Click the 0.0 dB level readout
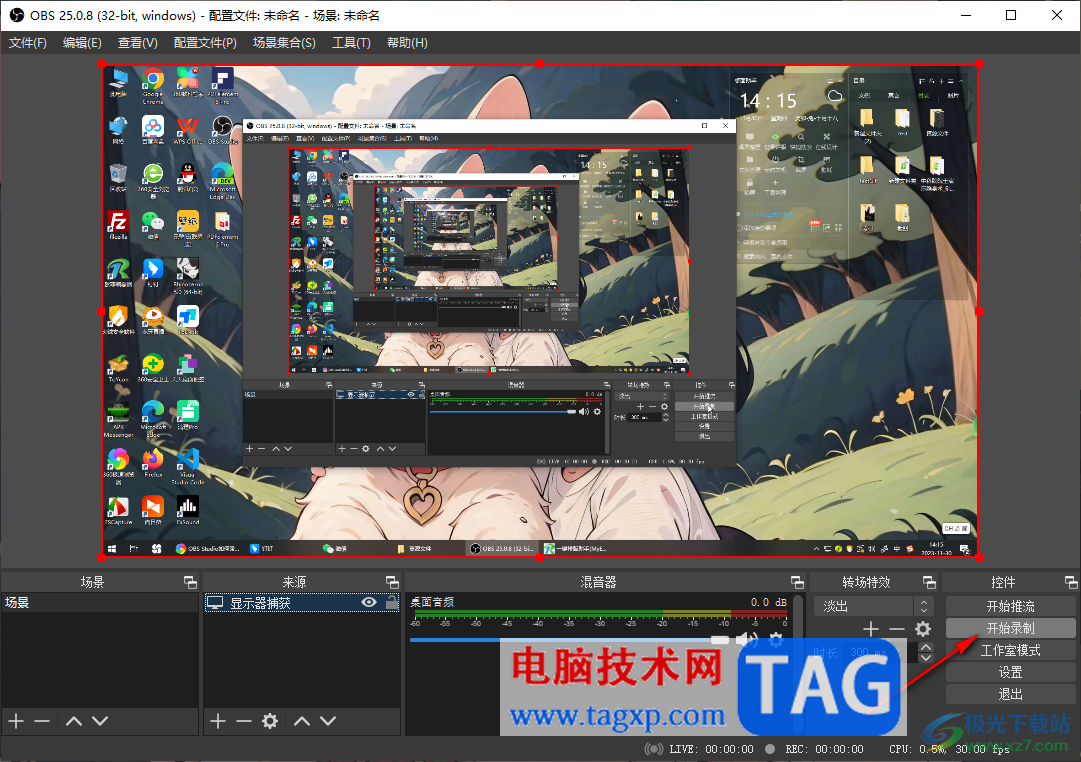1081x762 pixels. [769, 602]
